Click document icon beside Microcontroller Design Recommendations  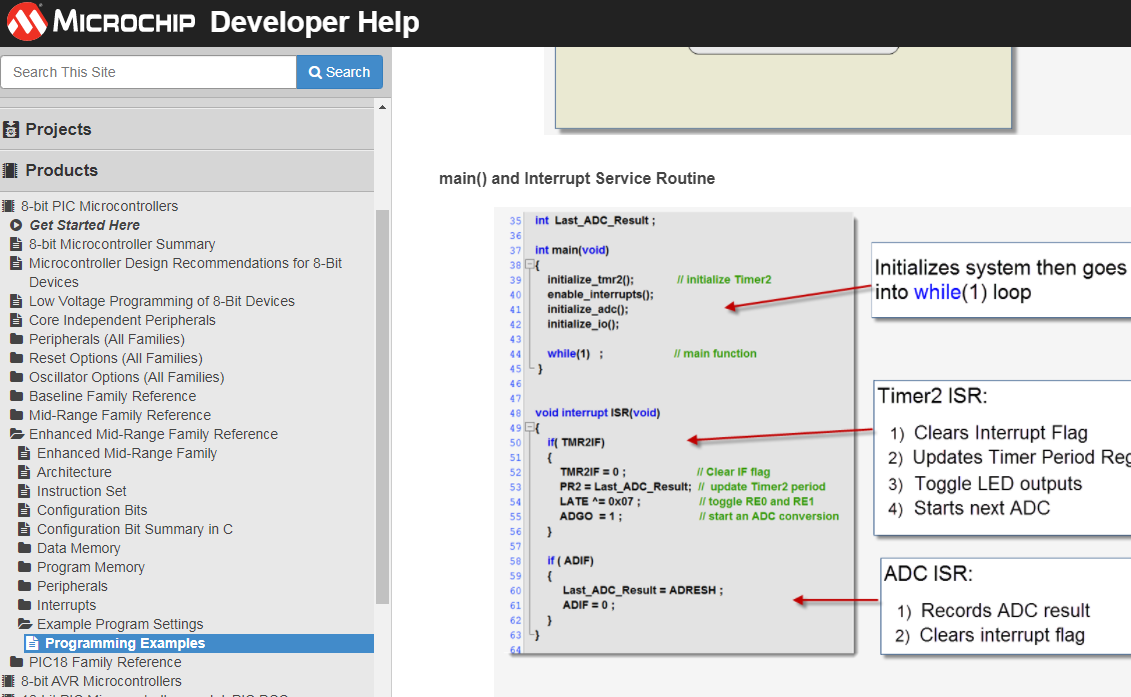tap(16, 263)
